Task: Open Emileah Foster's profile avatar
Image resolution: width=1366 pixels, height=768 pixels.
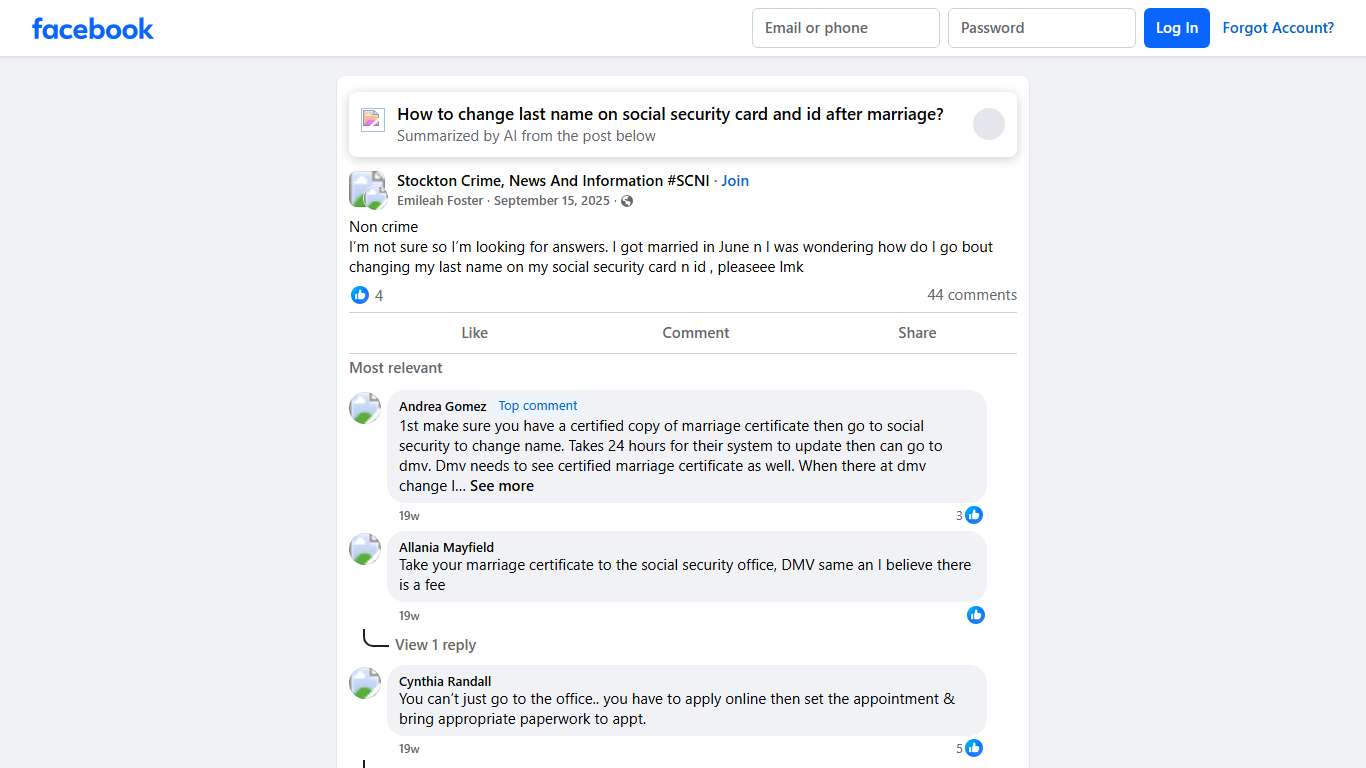Action: [x=366, y=189]
